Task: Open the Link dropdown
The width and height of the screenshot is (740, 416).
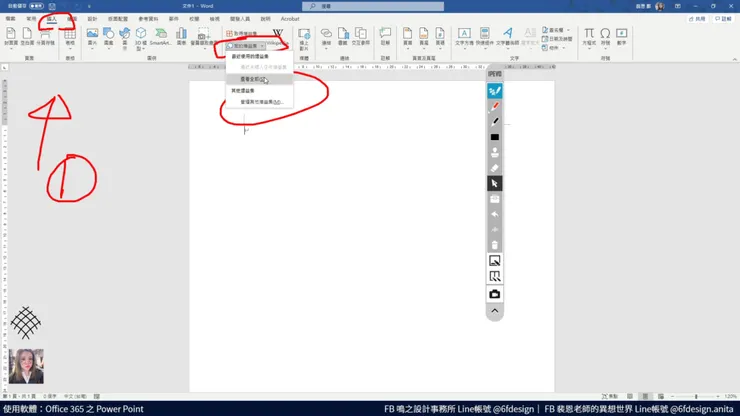Action: tap(326, 37)
